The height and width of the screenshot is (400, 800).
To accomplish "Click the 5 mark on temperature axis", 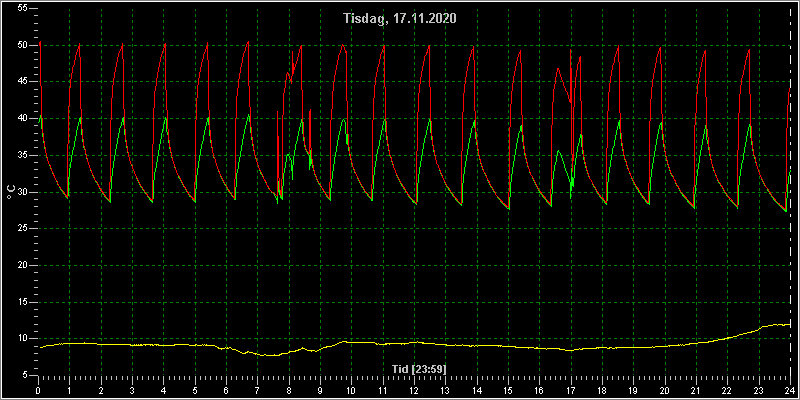I will pos(24,376).
